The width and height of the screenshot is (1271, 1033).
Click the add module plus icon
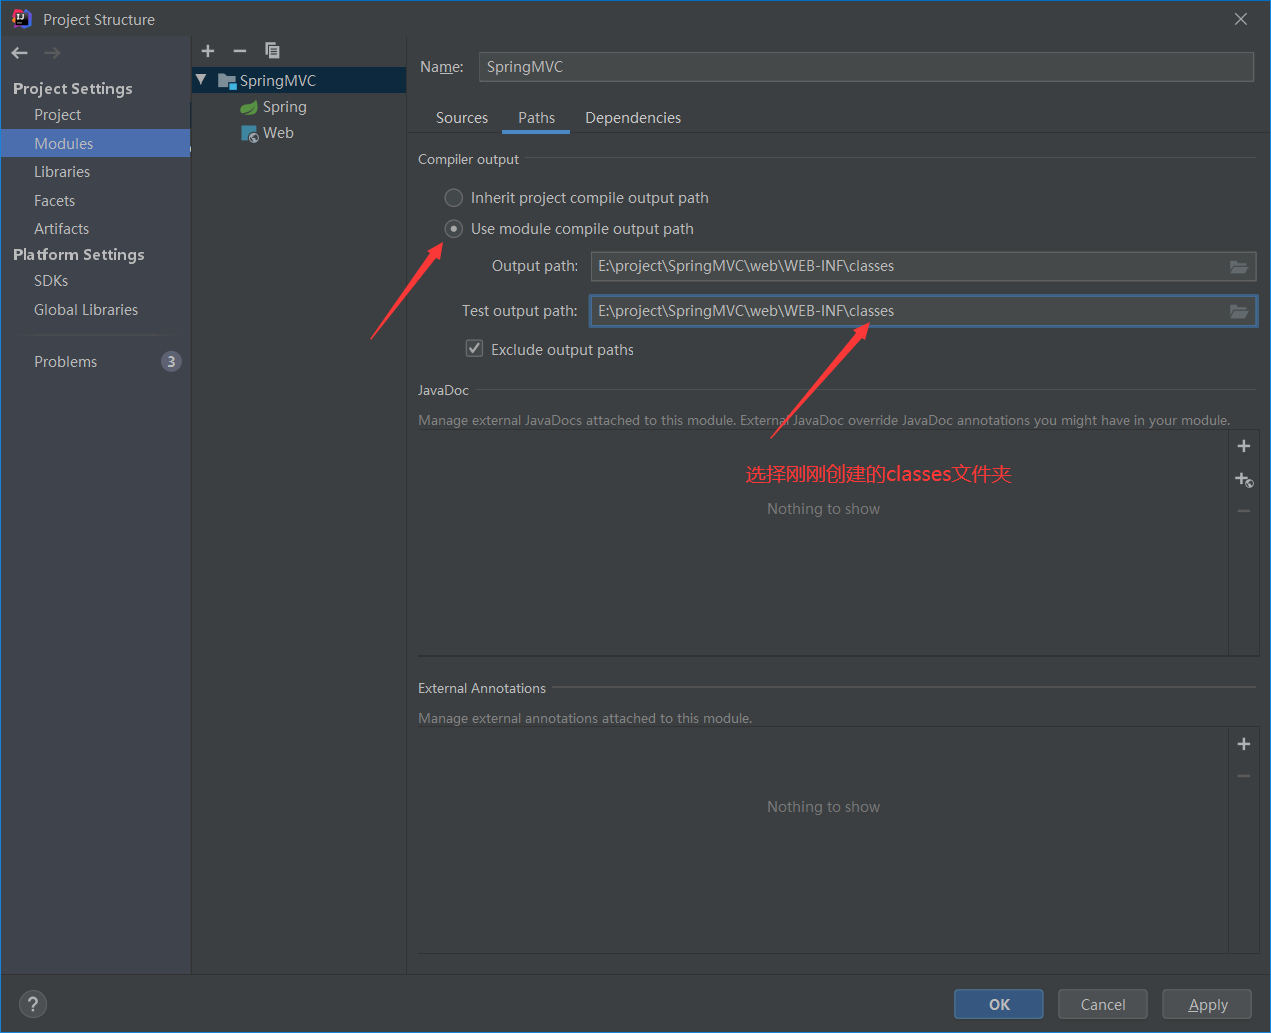pyautogui.click(x=208, y=51)
